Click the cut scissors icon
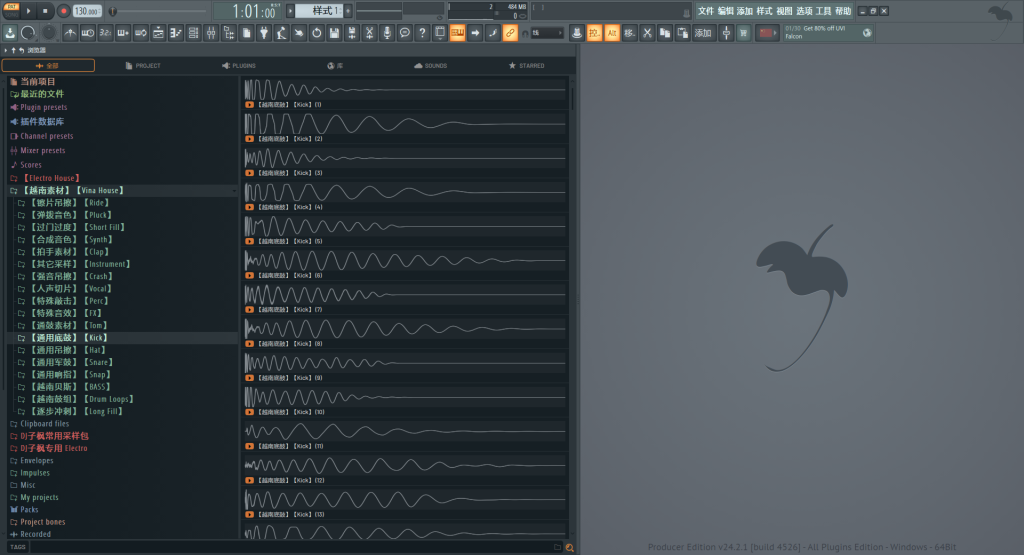 click(647, 33)
